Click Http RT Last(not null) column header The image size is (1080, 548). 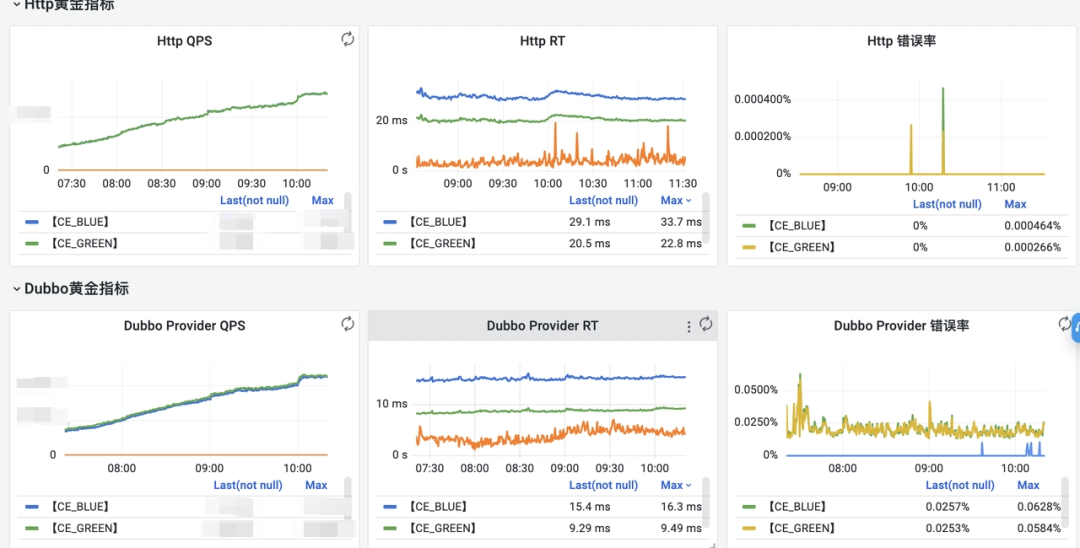coord(603,200)
